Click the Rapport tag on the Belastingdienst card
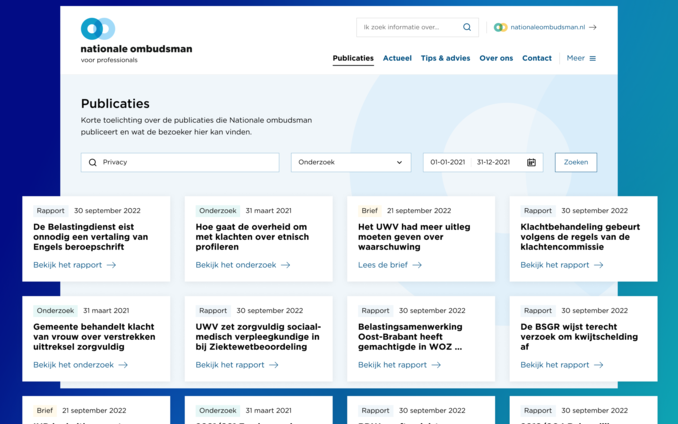Screen dimensions: 678x424 coord(51,211)
